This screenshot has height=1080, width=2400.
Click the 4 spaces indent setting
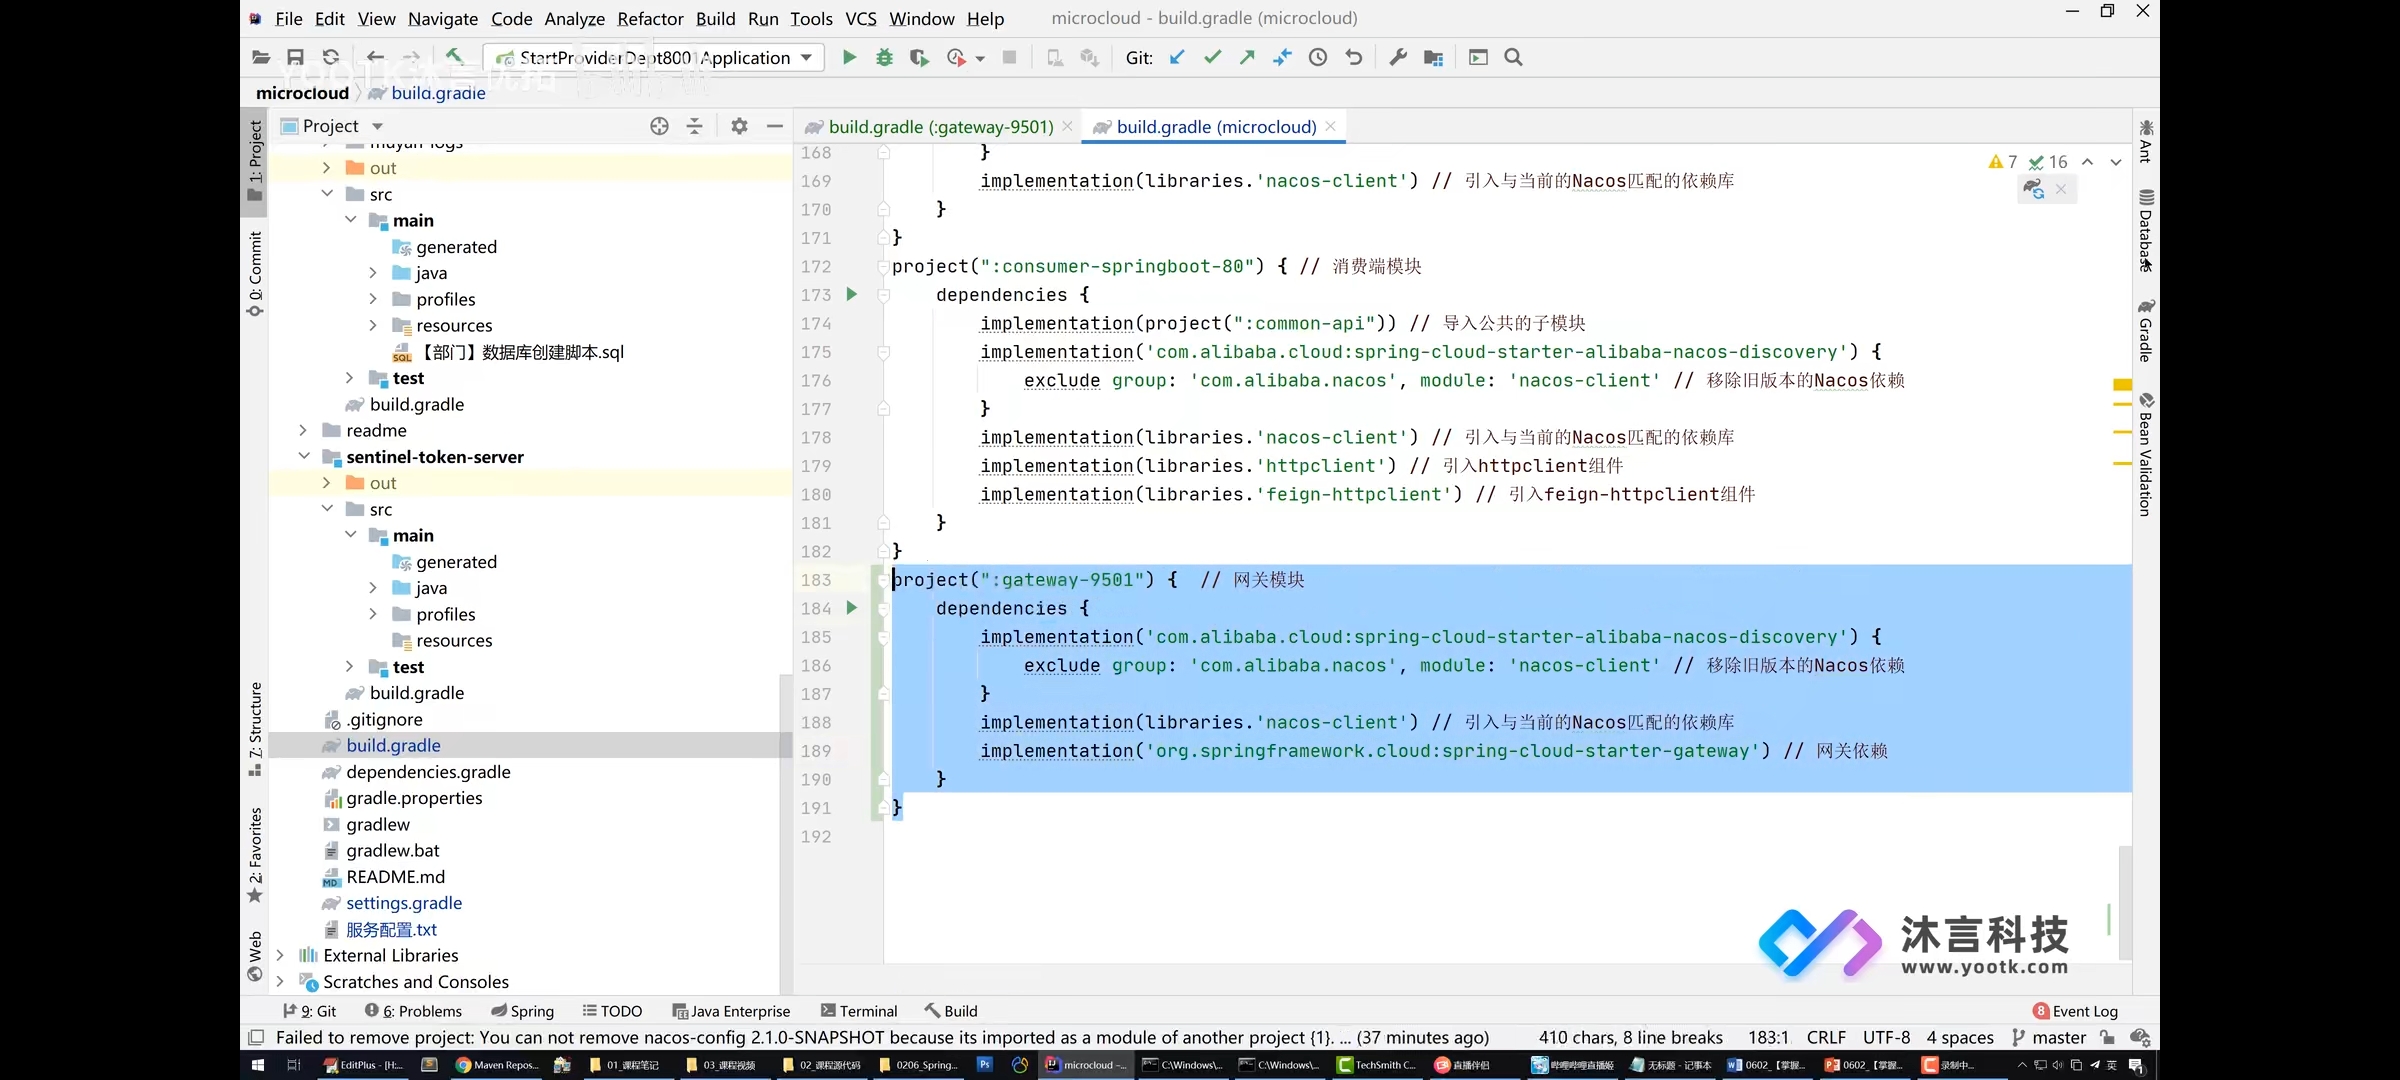[1960, 1037]
